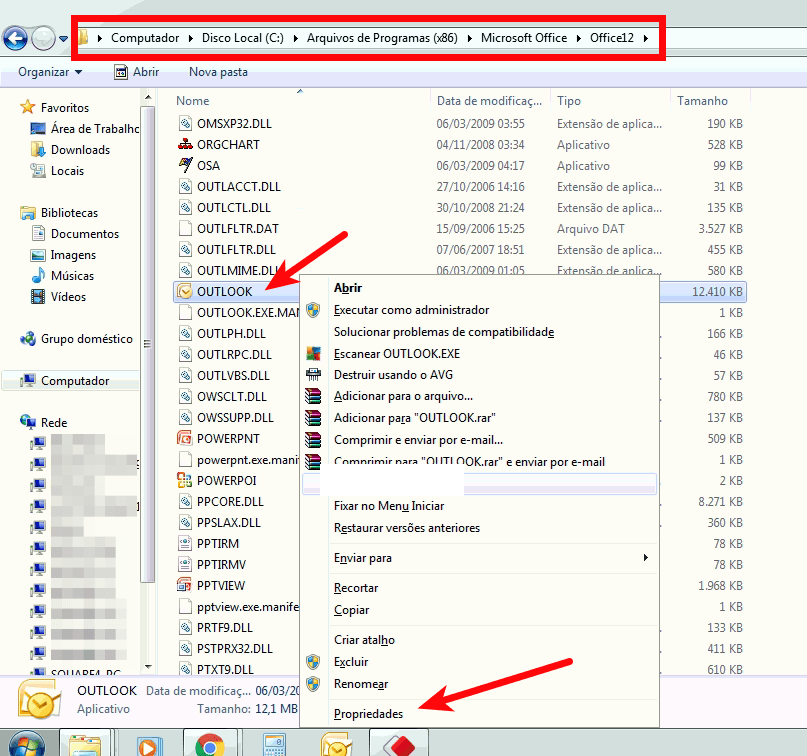Open Google Chrome from the taskbar

[209, 745]
